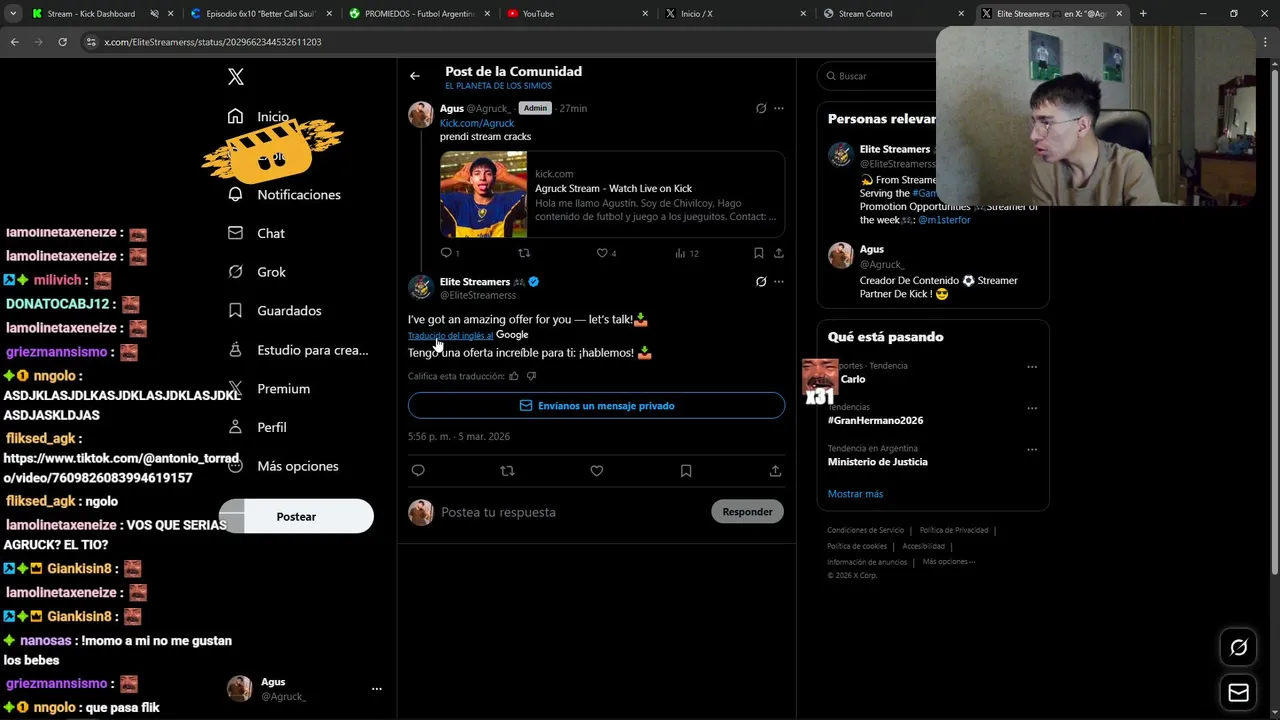The width and height of the screenshot is (1280, 720).
Task: Open more menu for #GranHermano2026 trend
Action: click(1032, 408)
